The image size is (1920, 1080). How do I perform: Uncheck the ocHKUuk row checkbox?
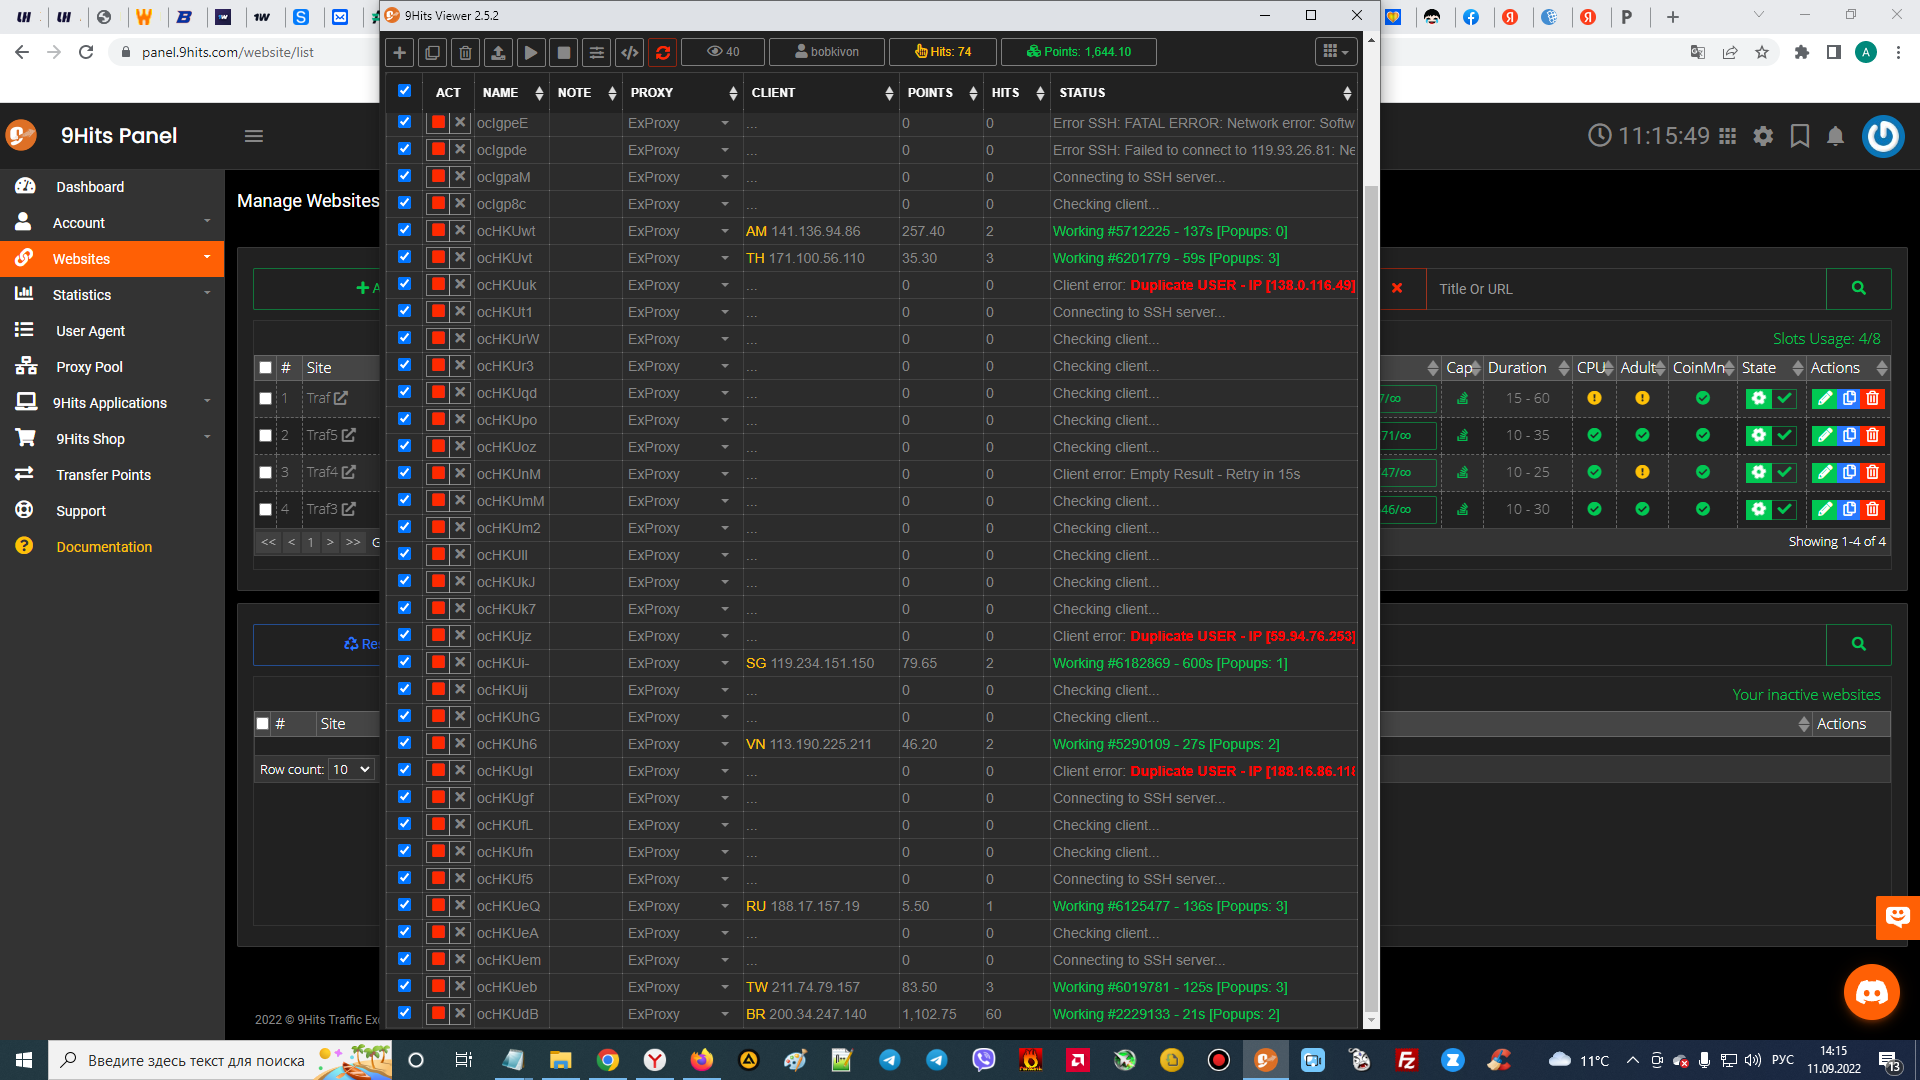pyautogui.click(x=404, y=284)
